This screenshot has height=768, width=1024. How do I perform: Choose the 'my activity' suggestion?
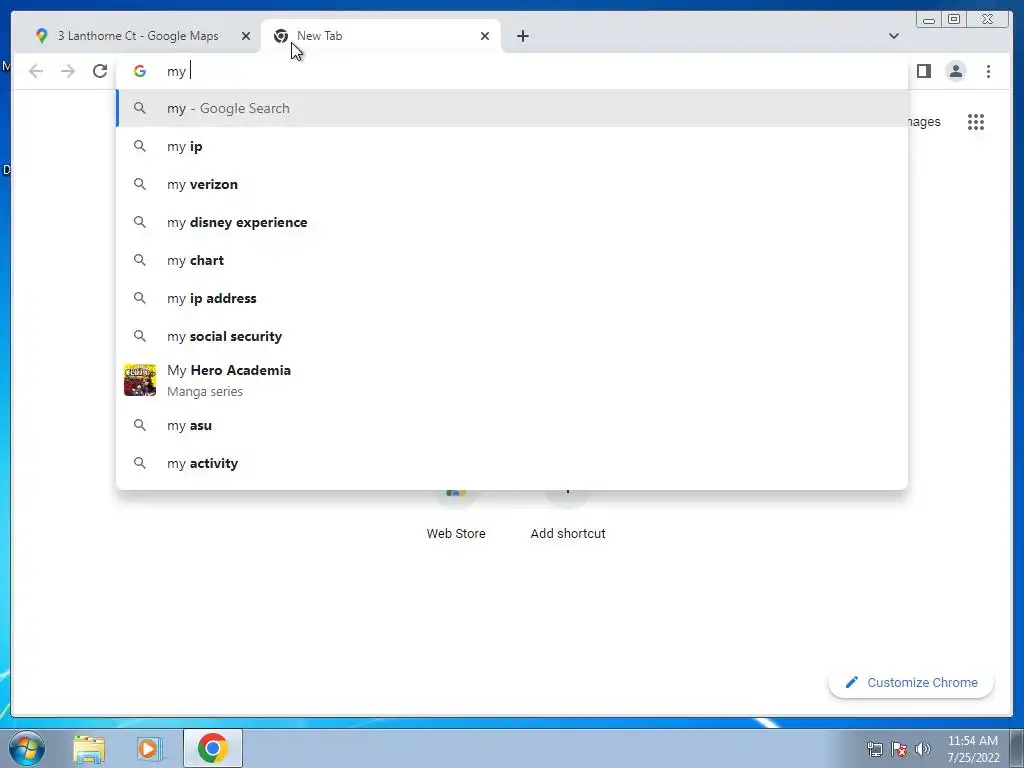click(512, 463)
